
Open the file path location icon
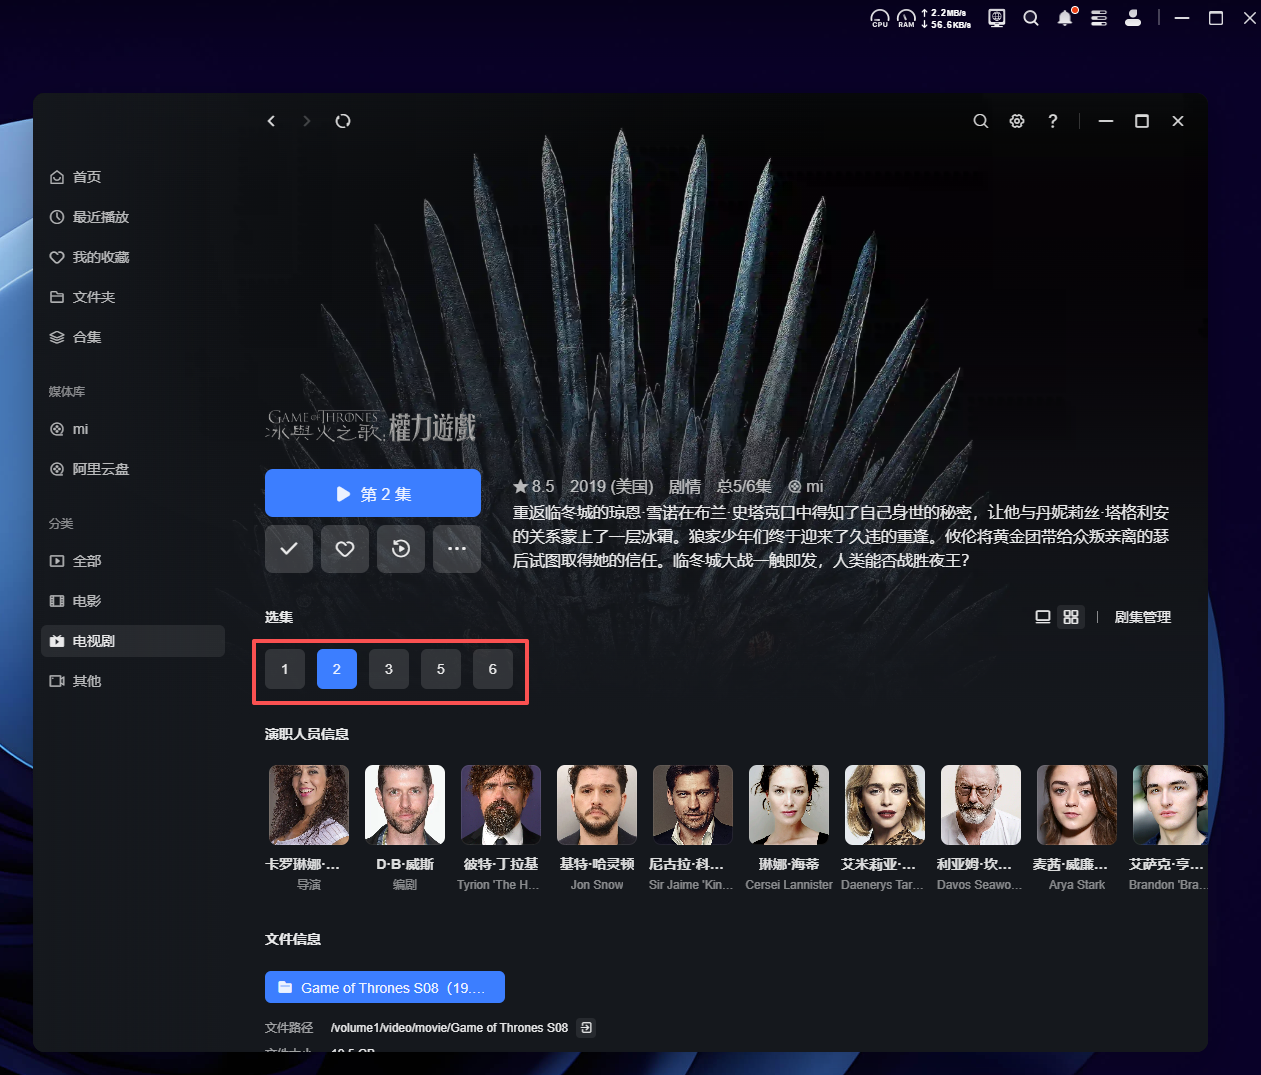click(x=587, y=1027)
